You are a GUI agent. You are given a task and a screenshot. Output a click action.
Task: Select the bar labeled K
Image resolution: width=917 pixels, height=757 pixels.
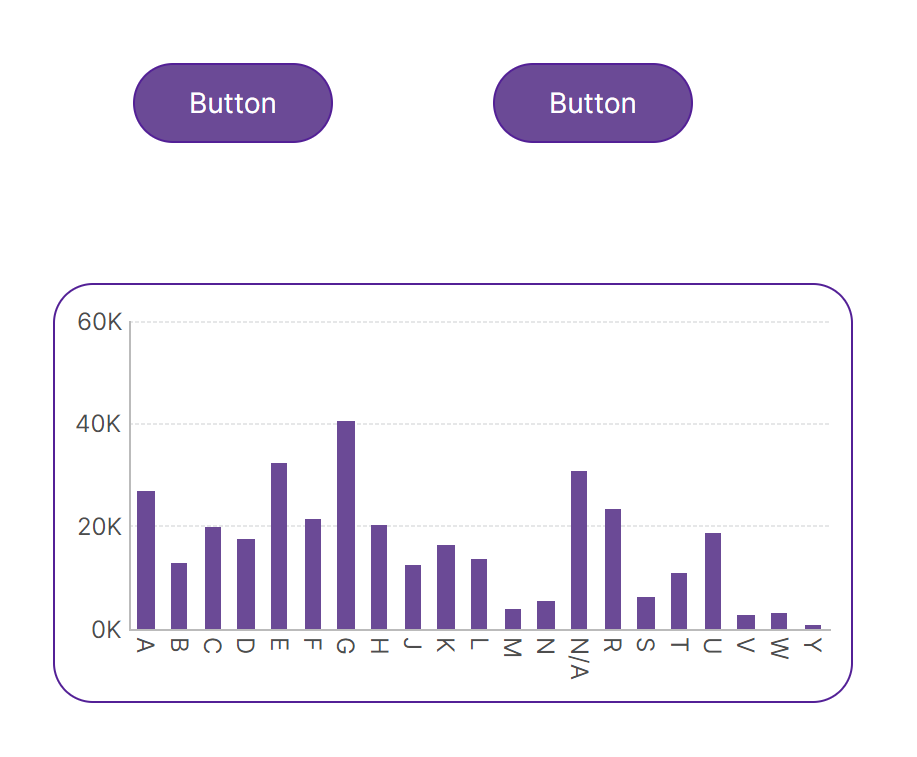point(446,587)
